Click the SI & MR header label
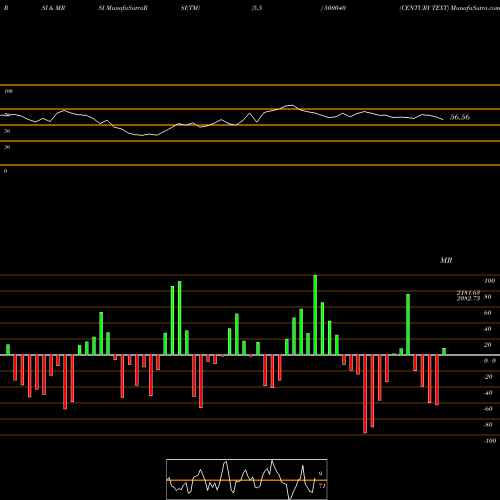Image resolution: width=500 pixels, height=500 pixels. pos(53,8)
